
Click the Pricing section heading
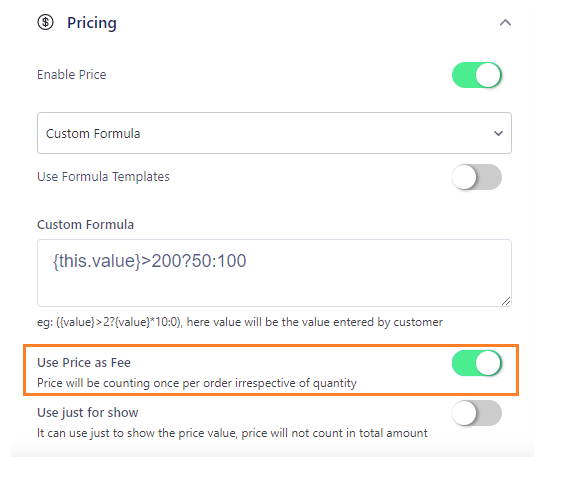(x=92, y=23)
